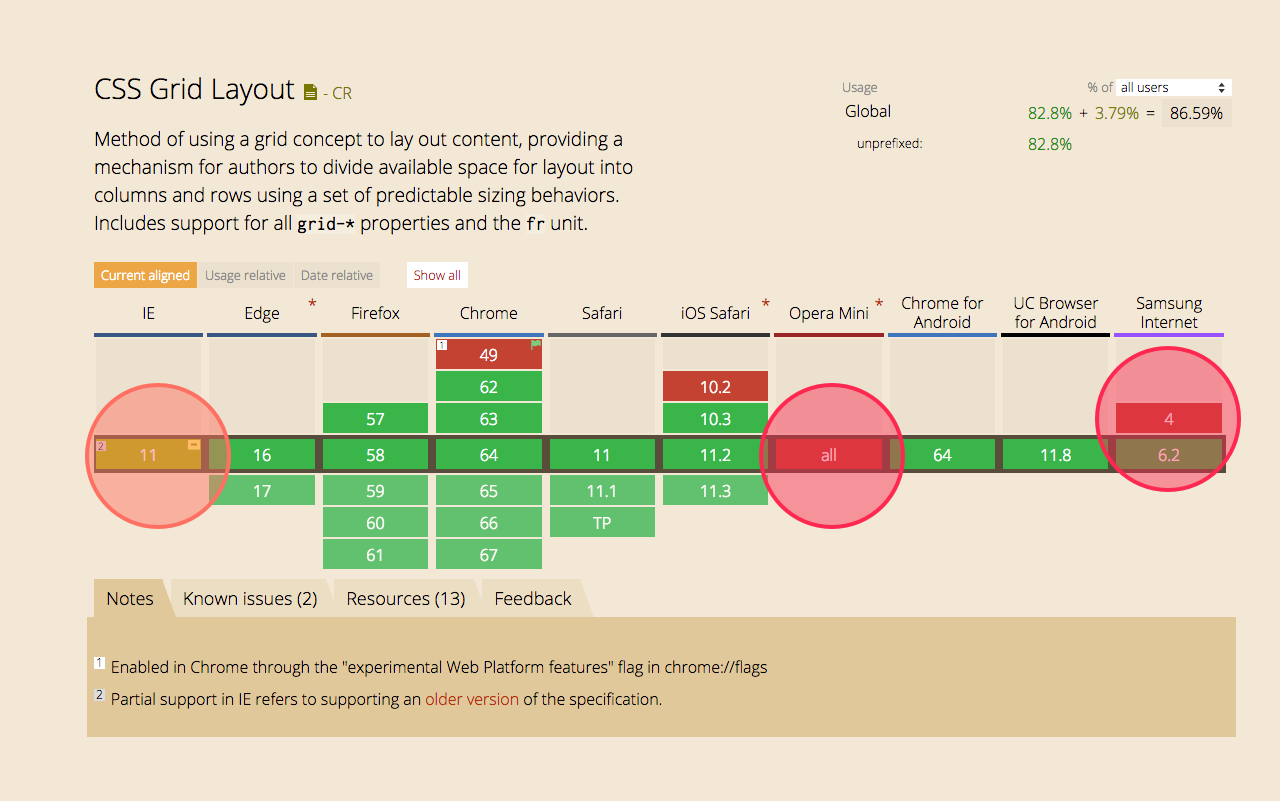
Task: Switch to Usage relative view
Action: click(x=245, y=275)
